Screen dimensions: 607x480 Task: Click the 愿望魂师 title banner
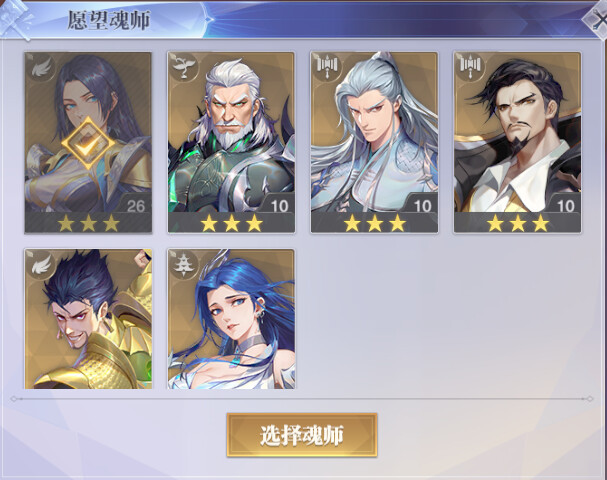pyautogui.click(x=109, y=20)
